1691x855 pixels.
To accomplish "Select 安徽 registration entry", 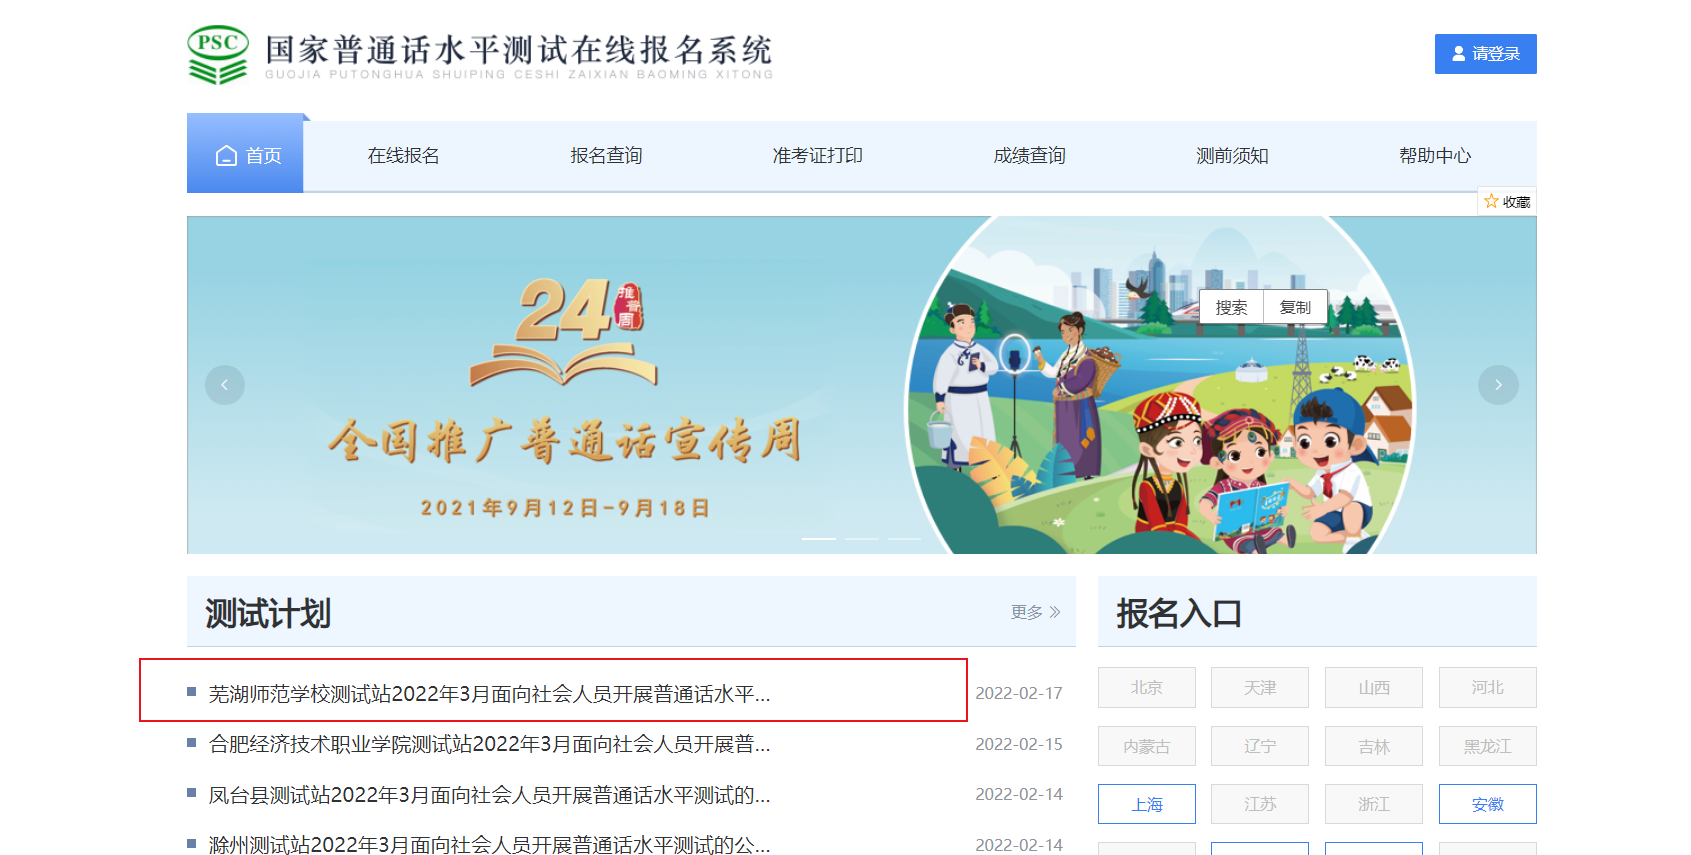I will 1488,804.
